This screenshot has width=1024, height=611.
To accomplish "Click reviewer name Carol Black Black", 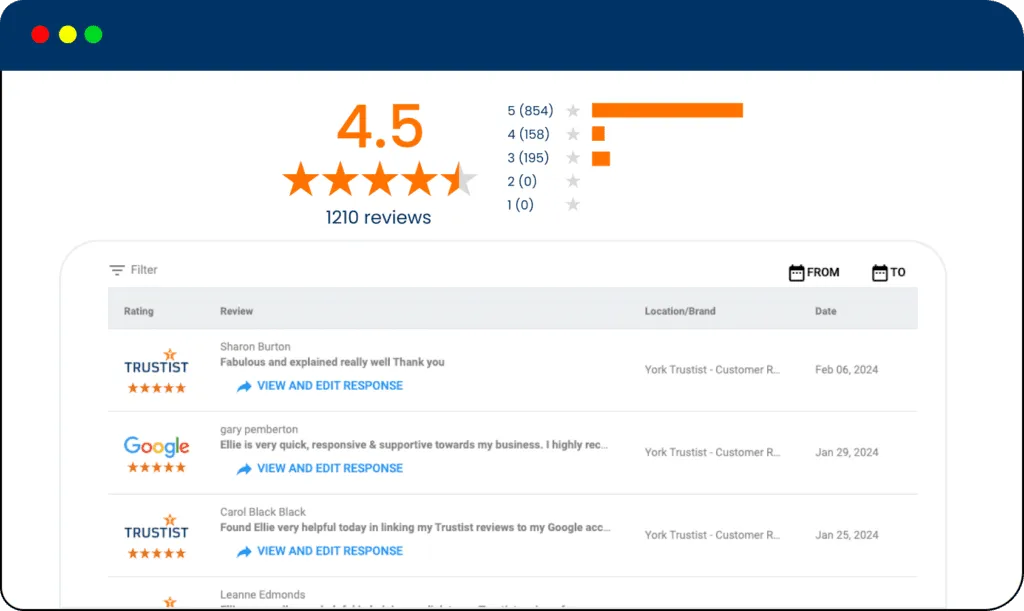I will pyautogui.click(x=263, y=512).
